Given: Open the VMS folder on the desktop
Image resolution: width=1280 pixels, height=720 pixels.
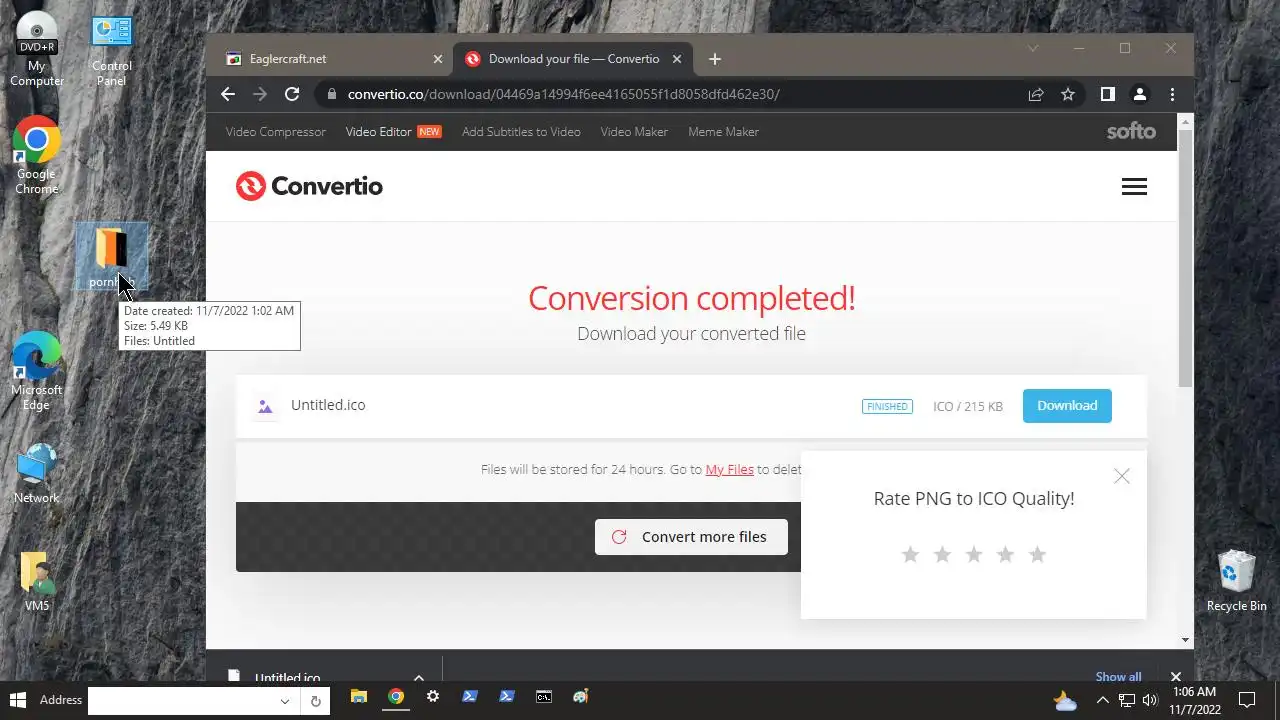Looking at the screenshot, I should pyautogui.click(x=37, y=581).
